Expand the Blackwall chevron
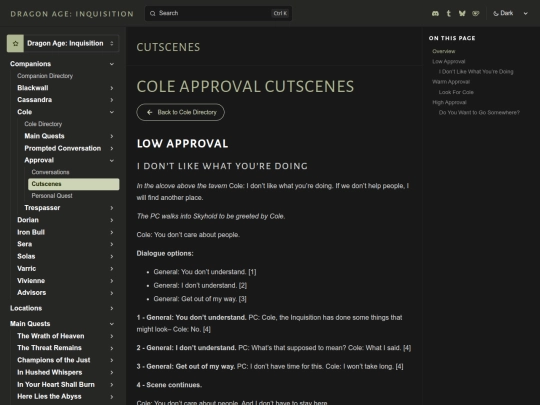The width and height of the screenshot is (540, 405). (112, 88)
